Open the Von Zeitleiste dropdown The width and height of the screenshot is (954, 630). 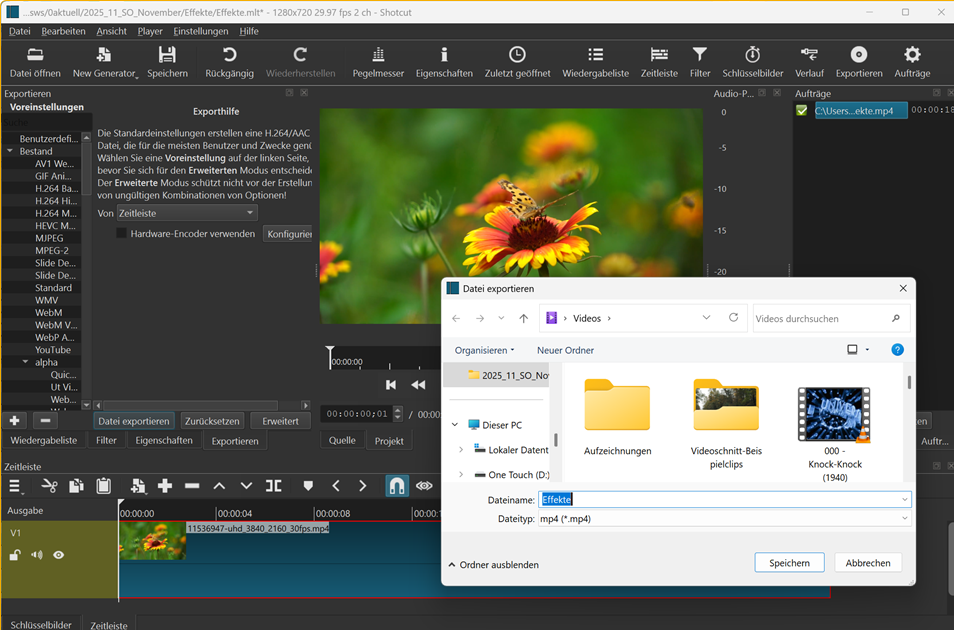pyautogui.click(x=186, y=213)
